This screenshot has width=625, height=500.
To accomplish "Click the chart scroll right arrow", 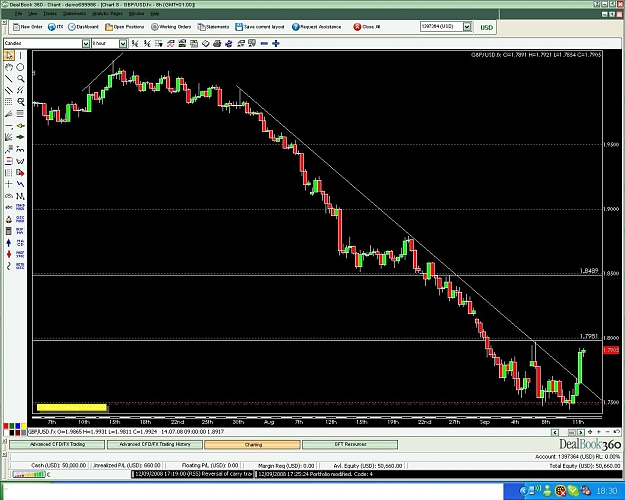I will [x=580, y=432].
